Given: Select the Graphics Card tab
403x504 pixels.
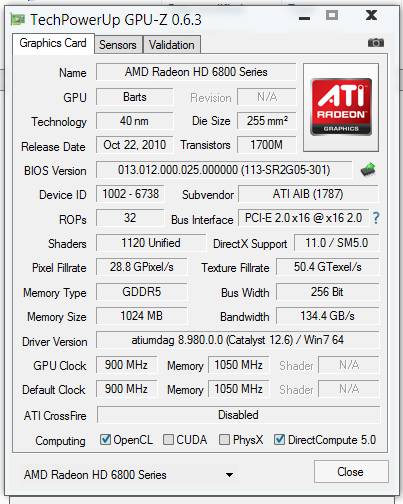Looking at the screenshot, I should pos(53,43).
